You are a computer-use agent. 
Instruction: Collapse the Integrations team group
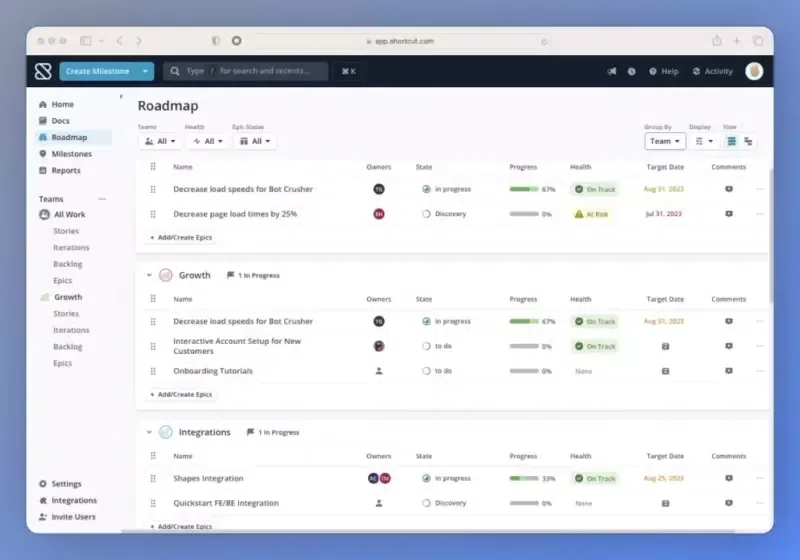pos(149,432)
